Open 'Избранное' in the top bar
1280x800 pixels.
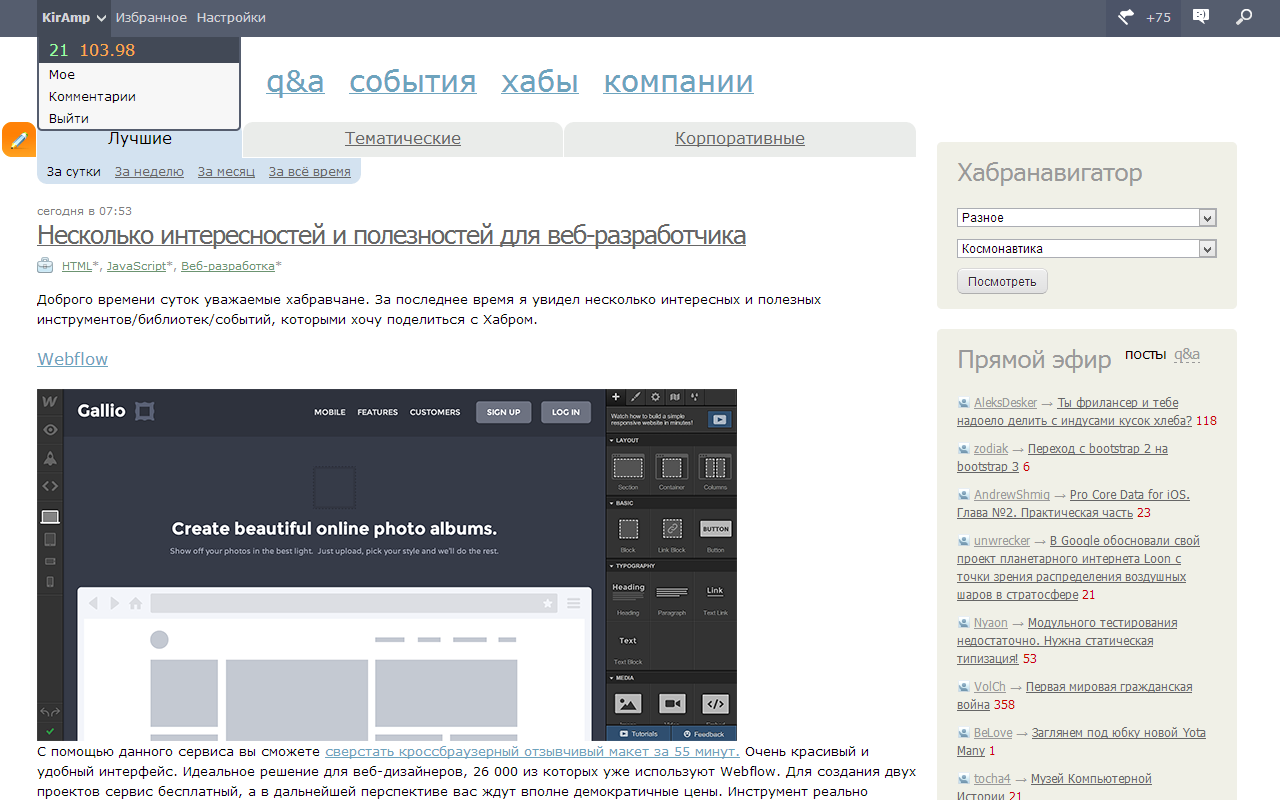(x=151, y=17)
